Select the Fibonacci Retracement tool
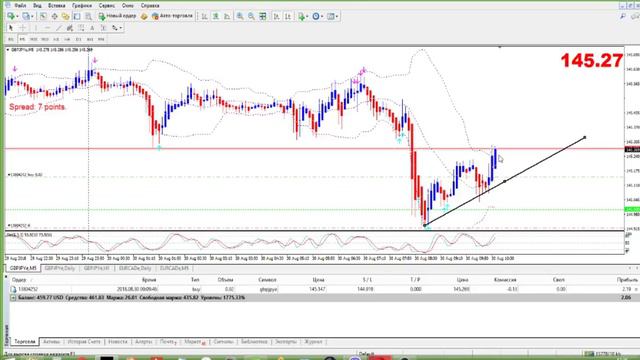640x360 pixels. pyautogui.click(x=81, y=28)
